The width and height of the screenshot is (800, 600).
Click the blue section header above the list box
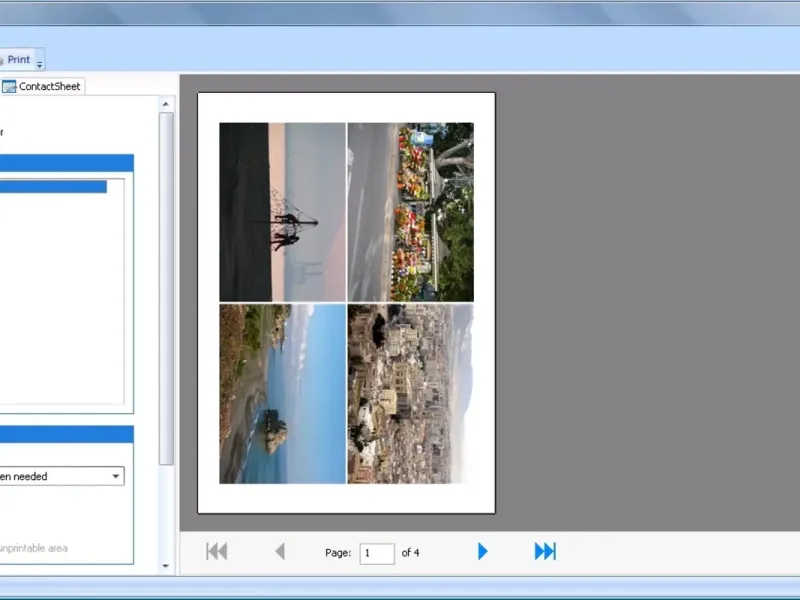(x=66, y=163)
